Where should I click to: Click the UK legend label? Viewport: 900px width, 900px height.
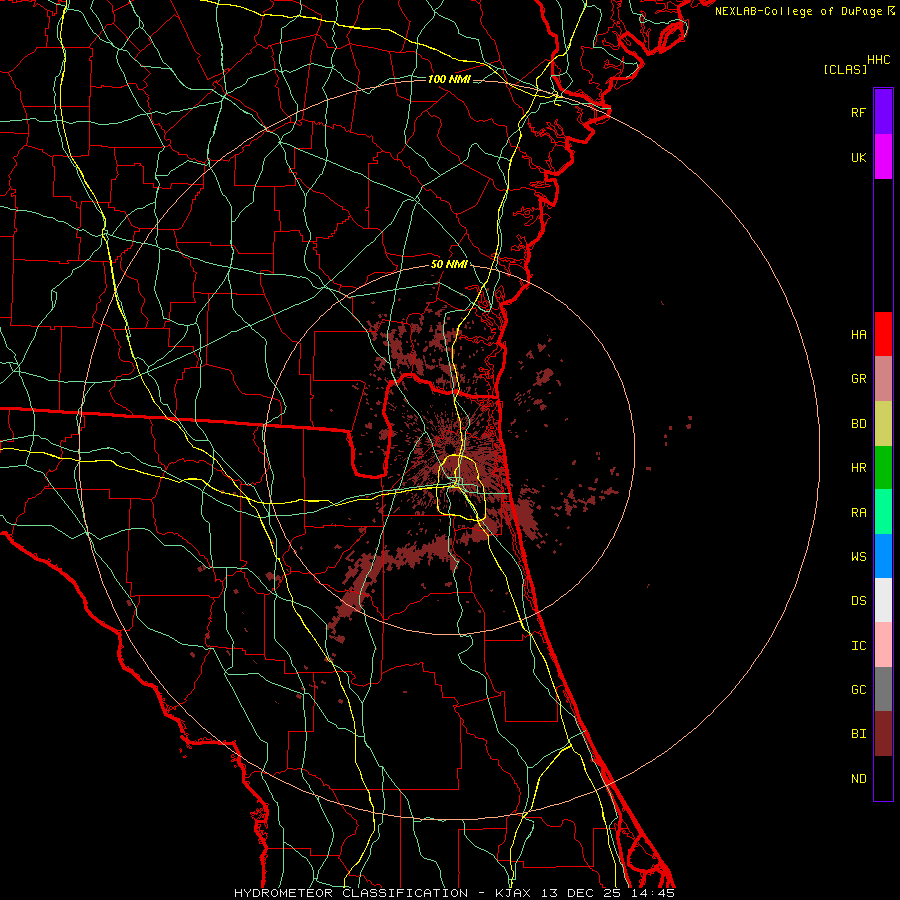[858, 157]
